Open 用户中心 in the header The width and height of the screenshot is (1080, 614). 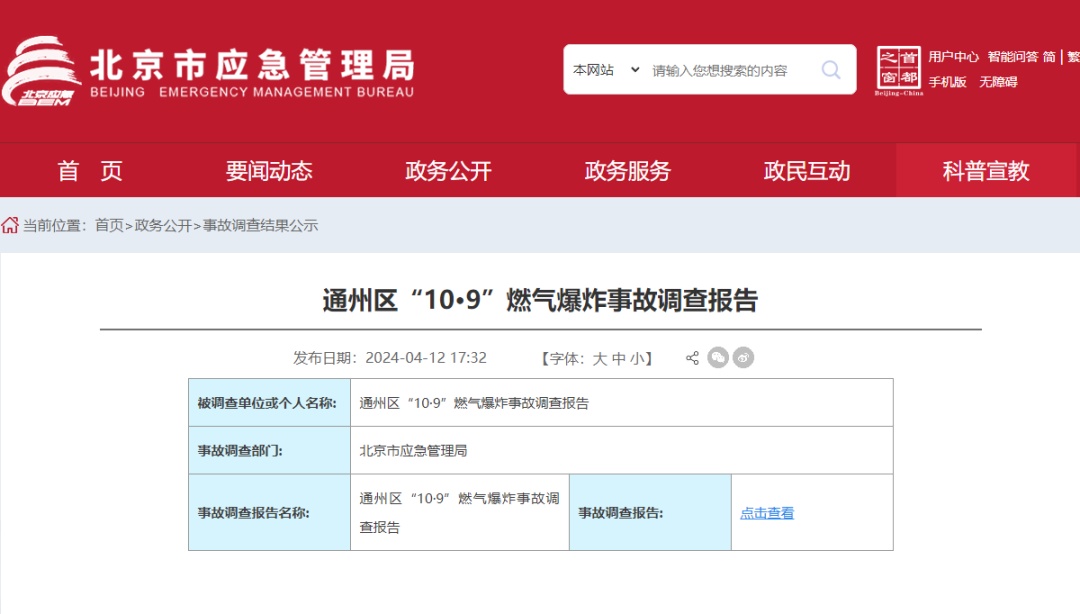pos(952,56)
